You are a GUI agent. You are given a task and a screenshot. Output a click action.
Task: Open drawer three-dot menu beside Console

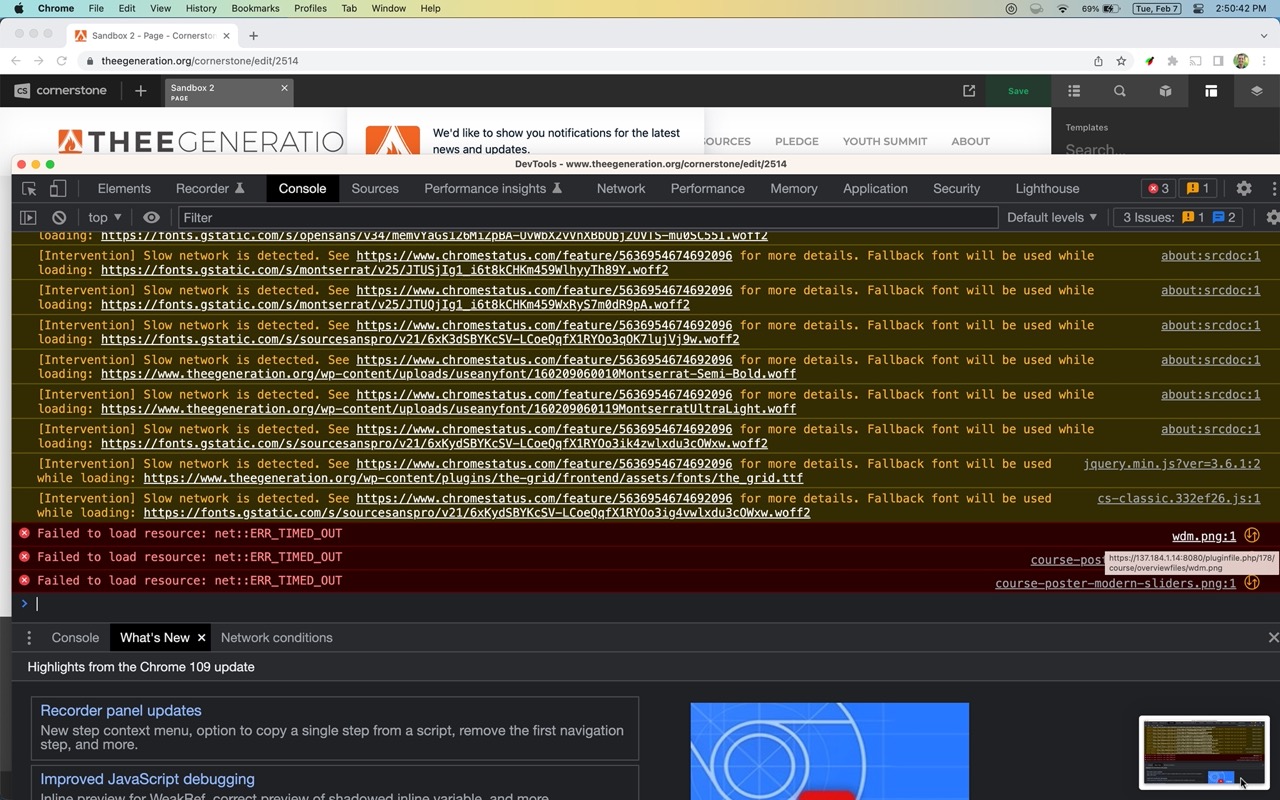pyautogui.click(x=29, y=638)
